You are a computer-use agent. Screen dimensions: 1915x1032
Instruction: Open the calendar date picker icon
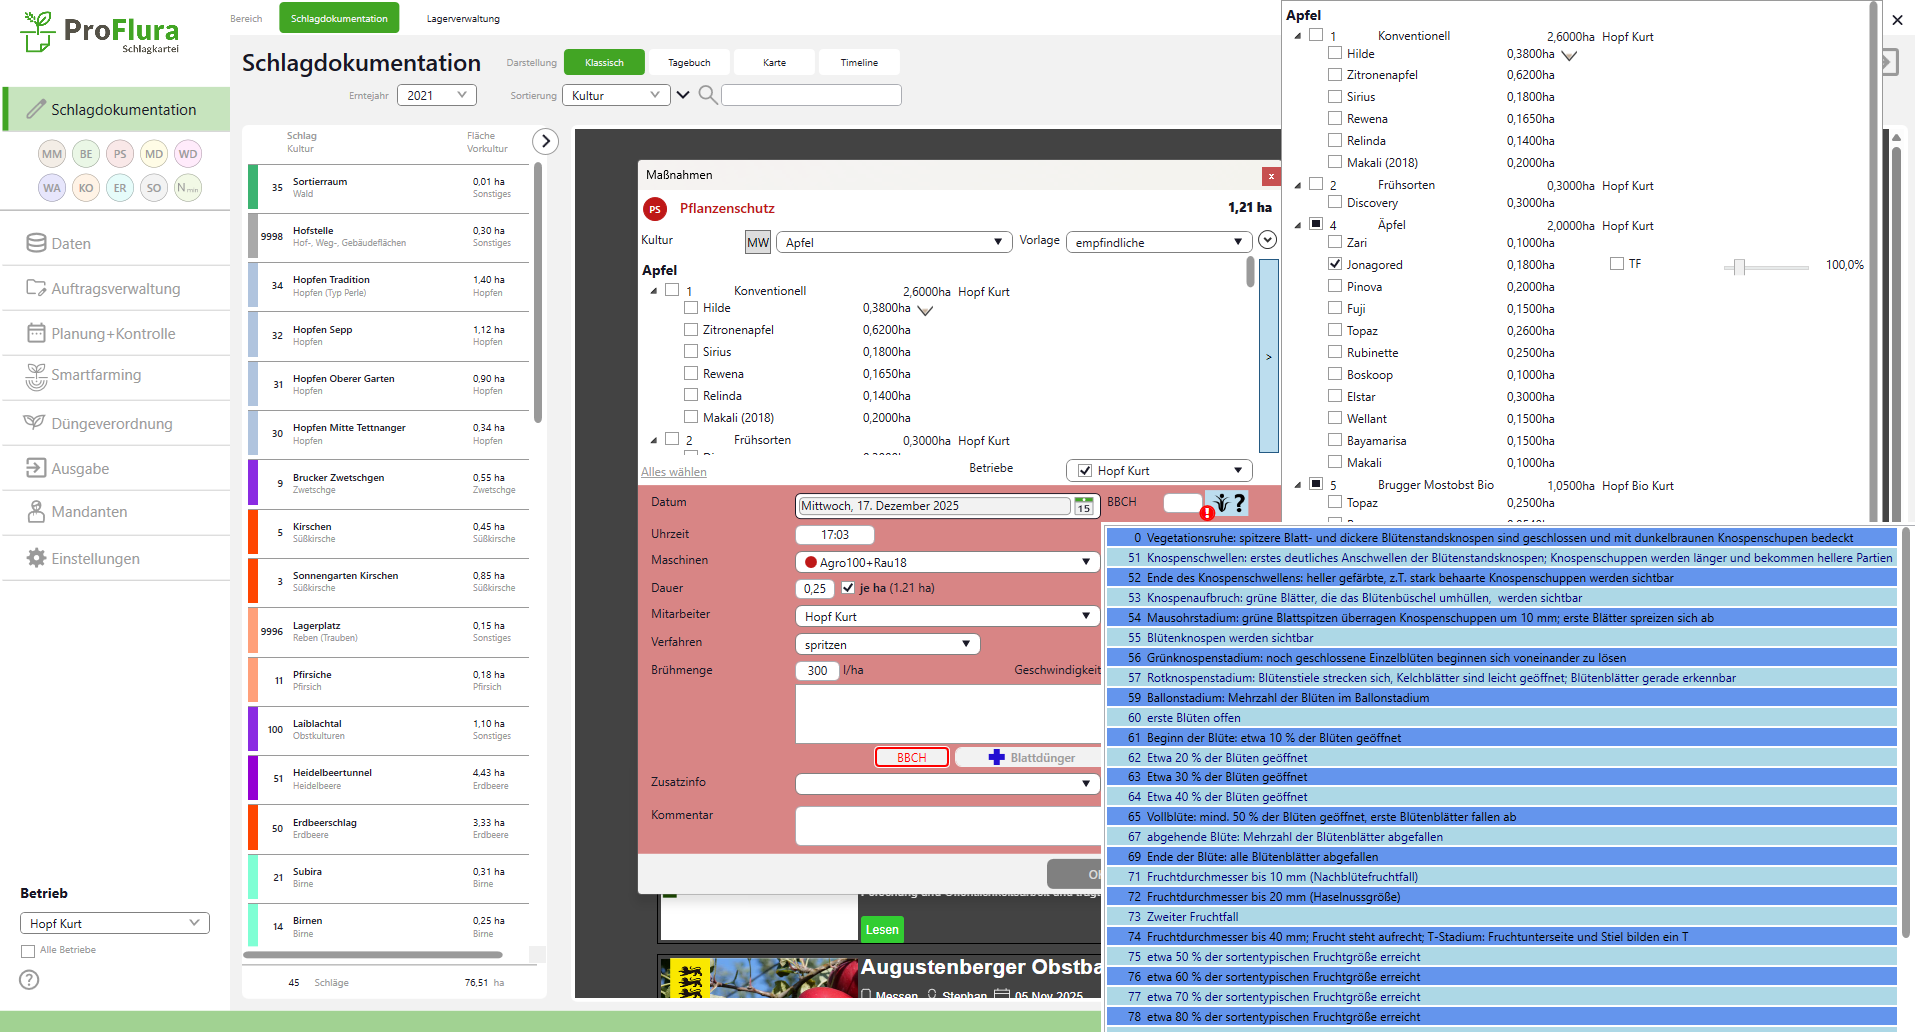click(x=1084, y=506)
